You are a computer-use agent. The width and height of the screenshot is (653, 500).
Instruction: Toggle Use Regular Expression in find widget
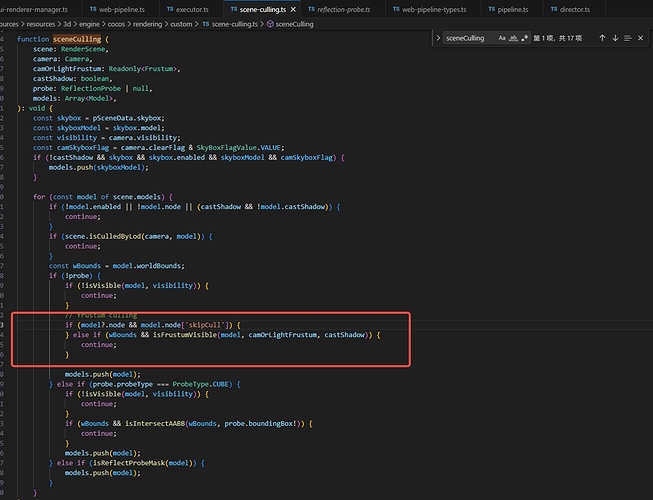(525, 38)
